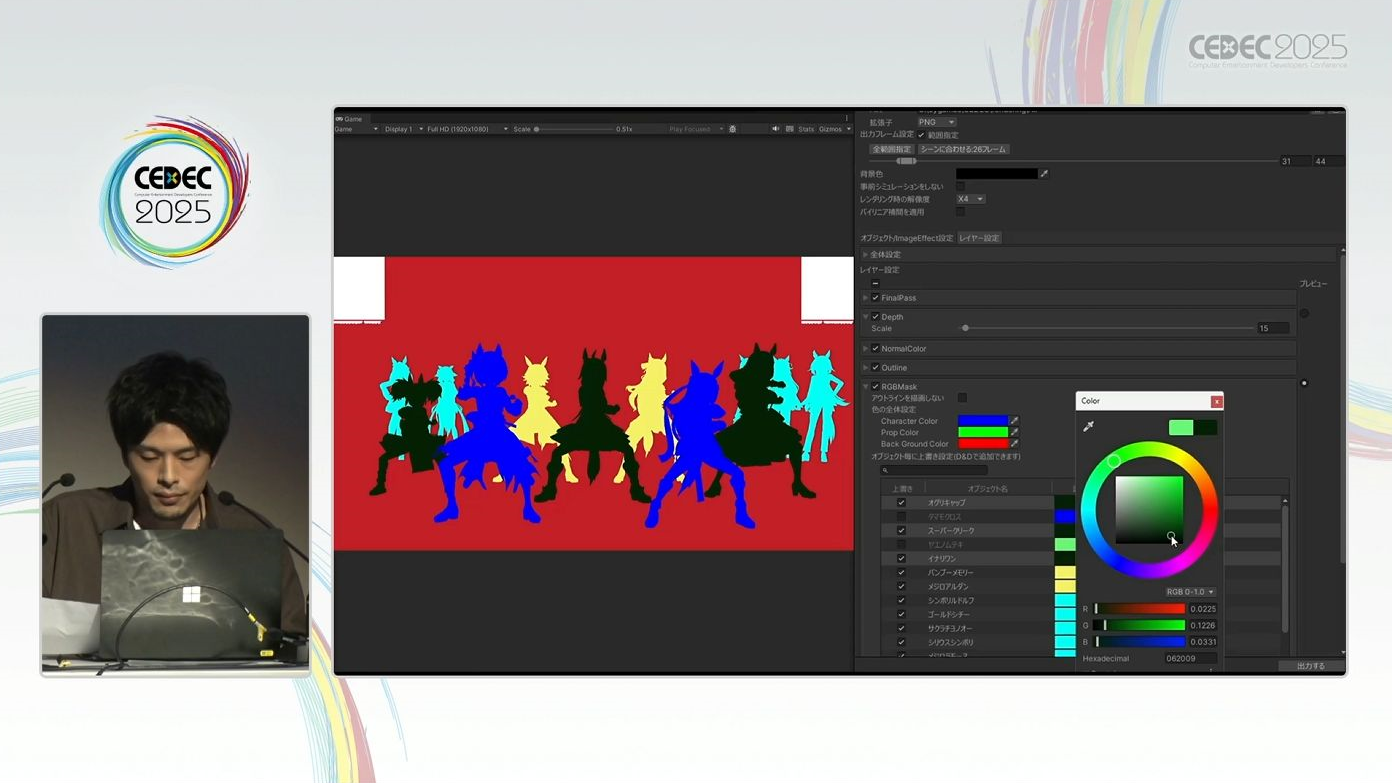Click the 全範囲指定 button
The width and height of the screenshot is (1392, 783).
click(892, 149)
